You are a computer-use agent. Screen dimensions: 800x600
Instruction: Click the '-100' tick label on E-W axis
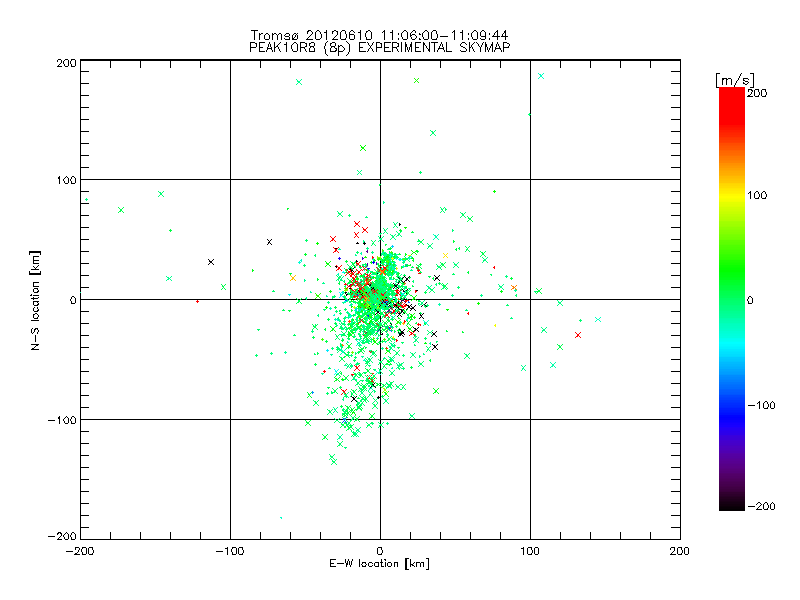coord(230,552)
